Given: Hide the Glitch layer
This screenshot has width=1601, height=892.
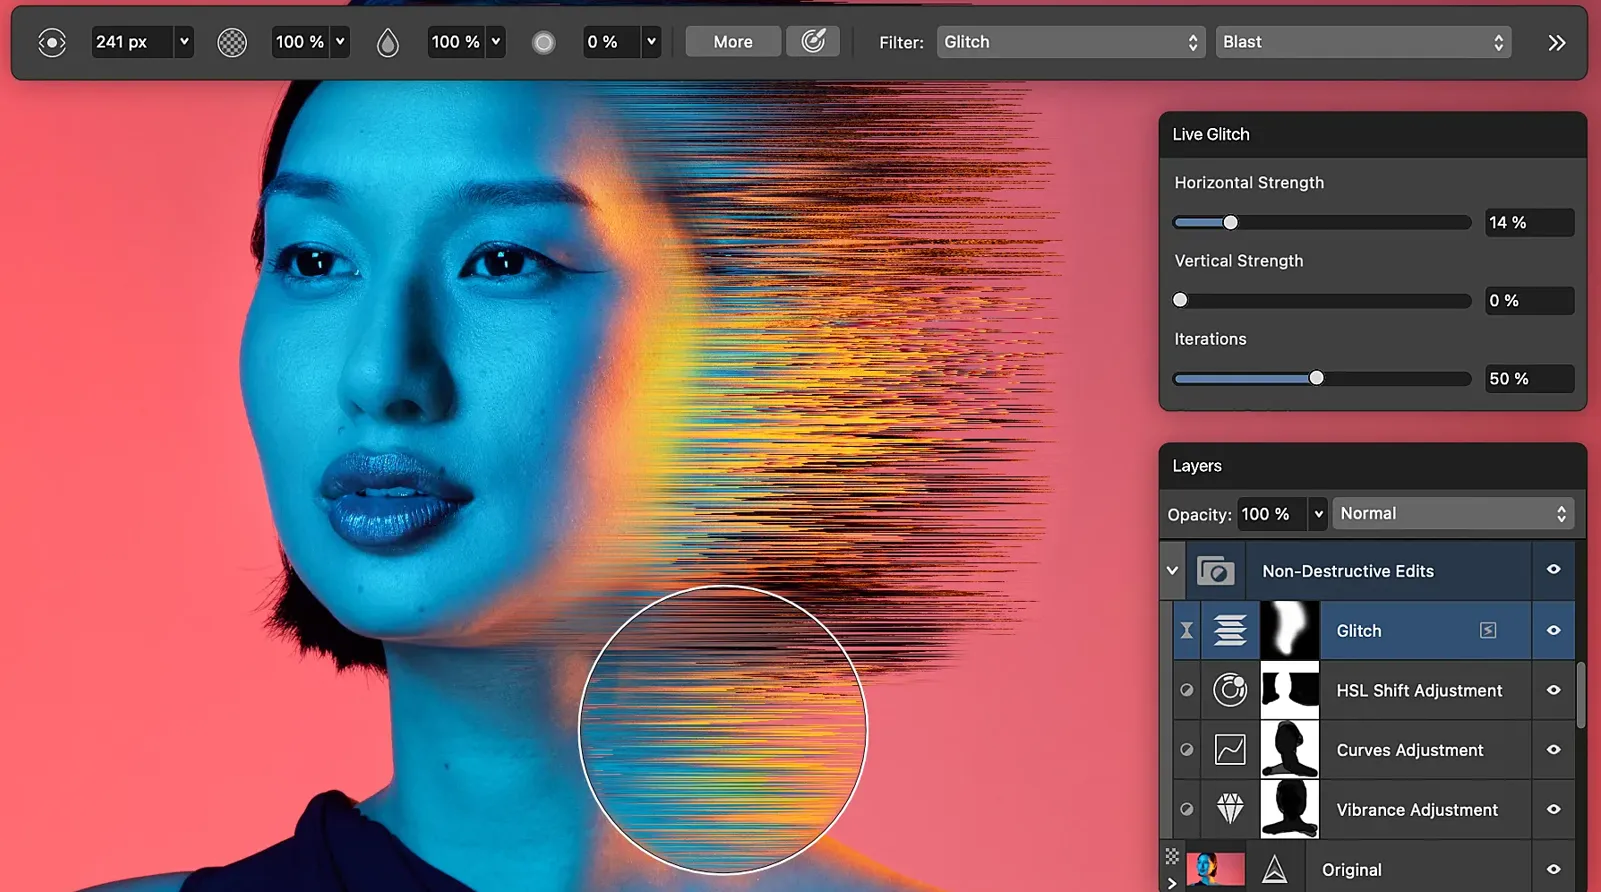Looking at the screenshot, I should point(1553,630).
